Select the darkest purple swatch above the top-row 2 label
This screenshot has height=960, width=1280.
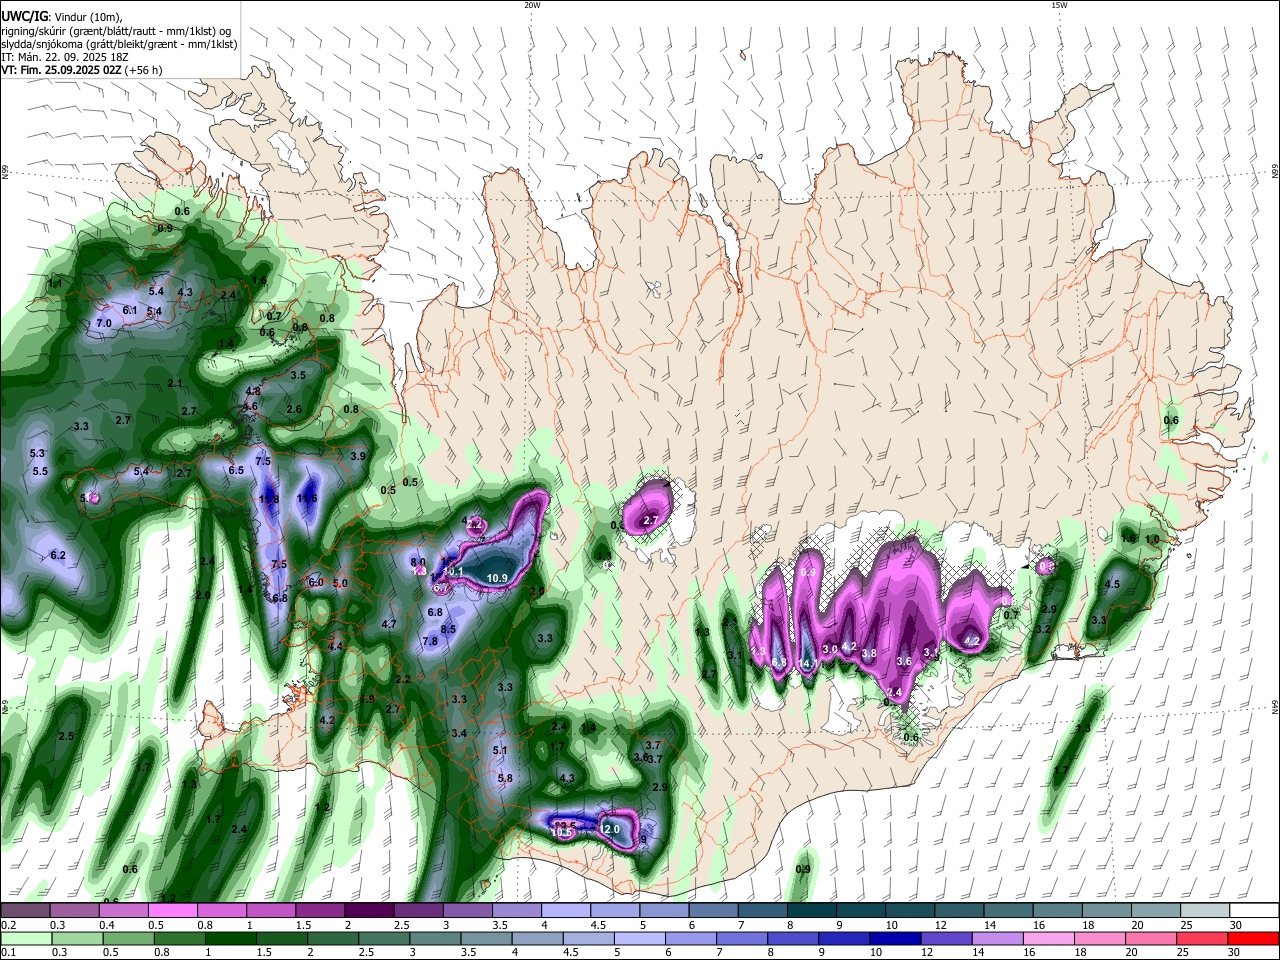click(369, 910)
